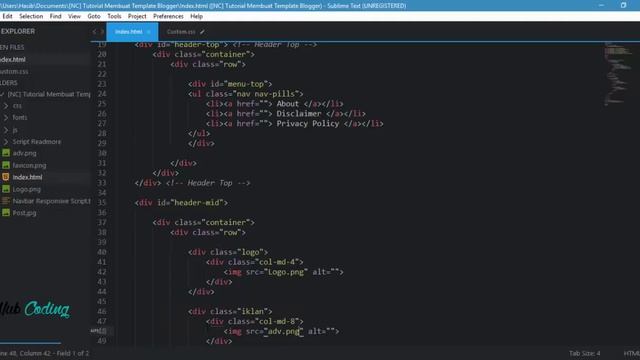Click line number 35 in the gutter
This screenshot has width=640, height=360.
pyautogui.click(x=102, y=202)
